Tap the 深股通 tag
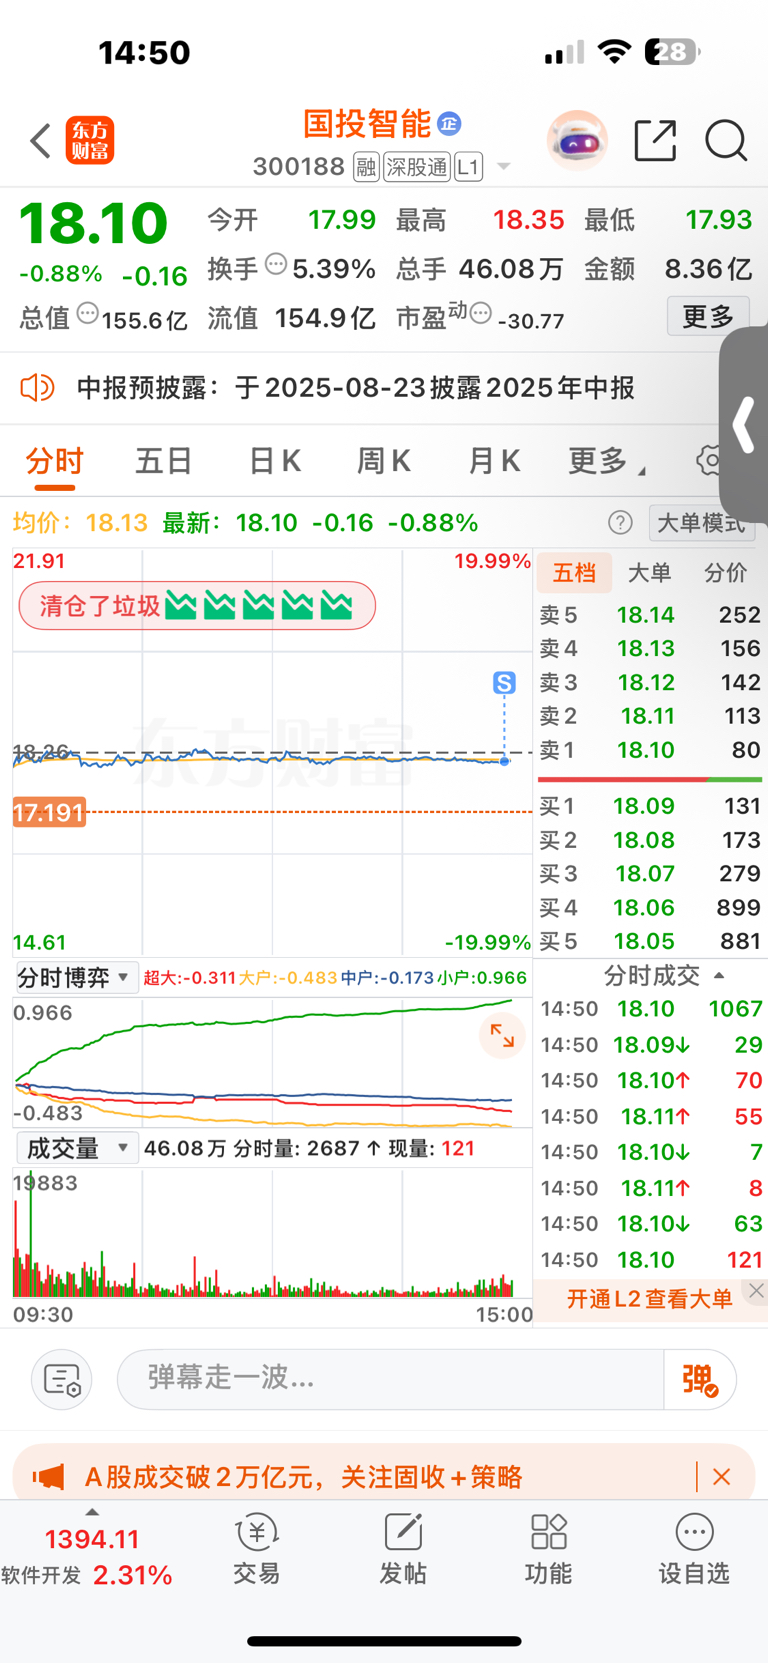This screenshot has width=768, height=1663. (x=417, y=167)
